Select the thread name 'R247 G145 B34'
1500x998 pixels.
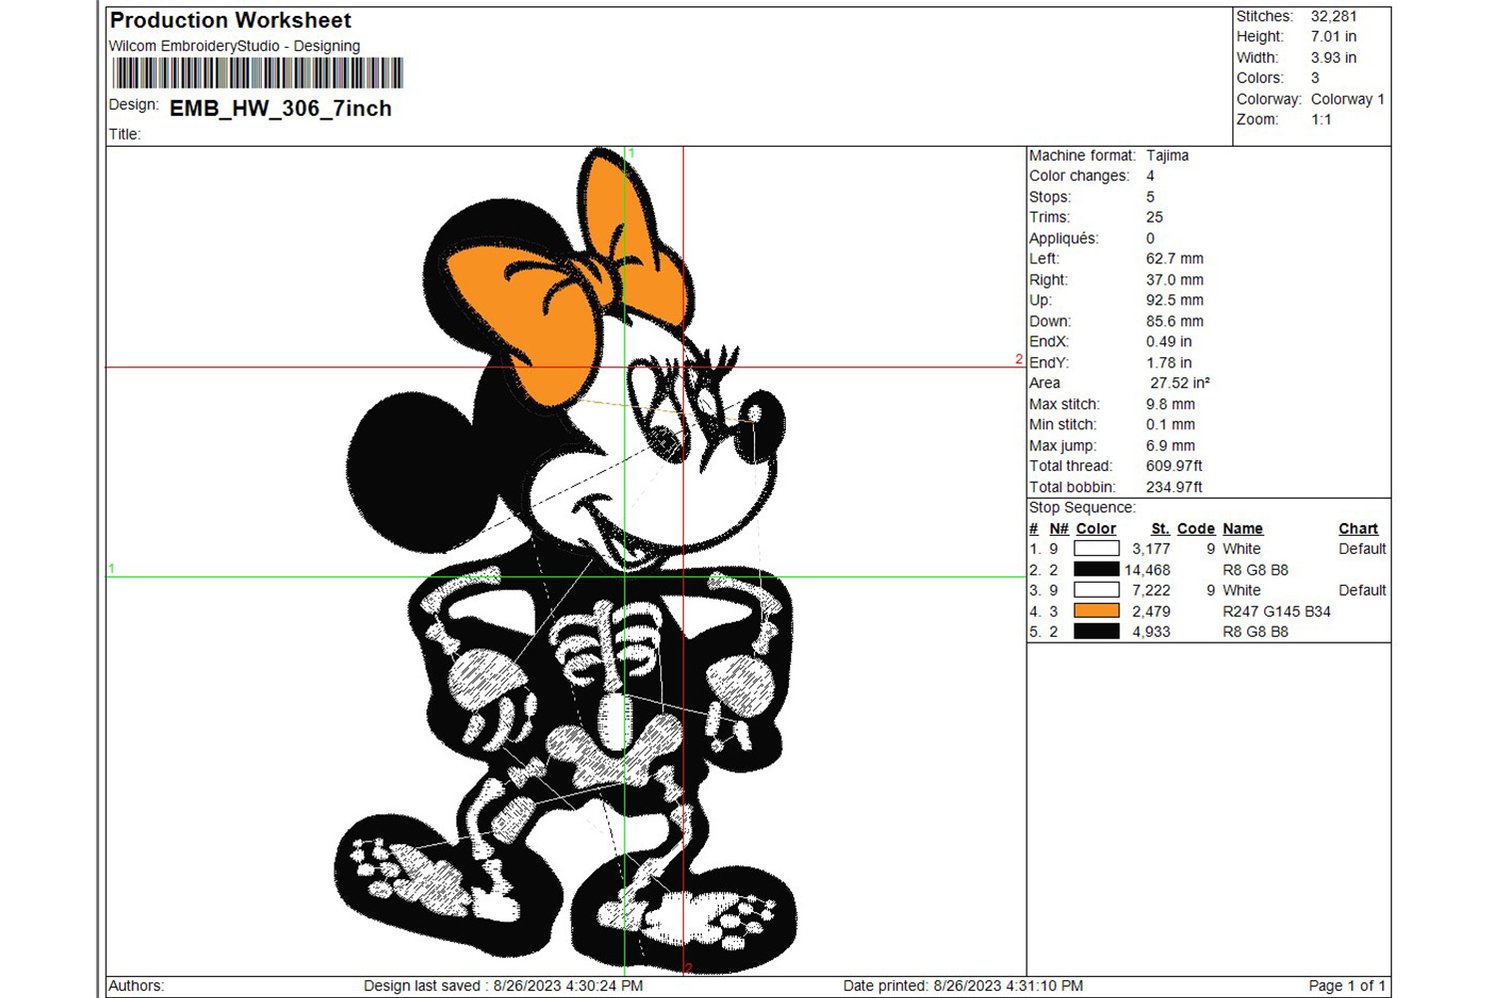tap(1277, 611)
